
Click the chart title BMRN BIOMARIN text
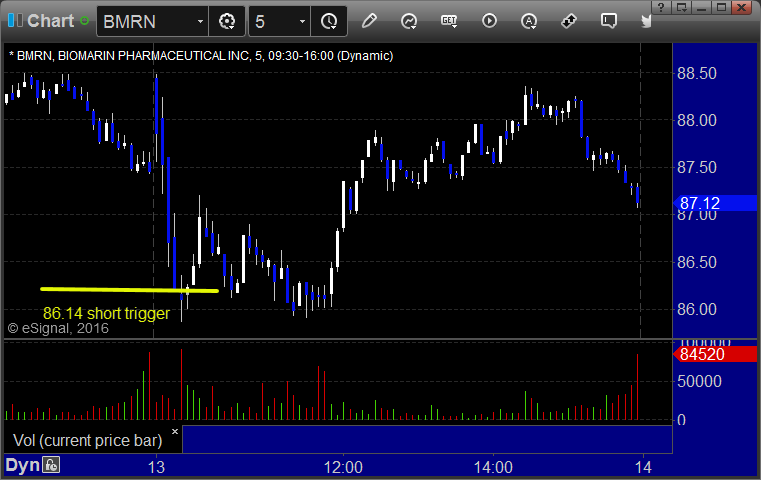pyautogui.click(x=201, y=56)
